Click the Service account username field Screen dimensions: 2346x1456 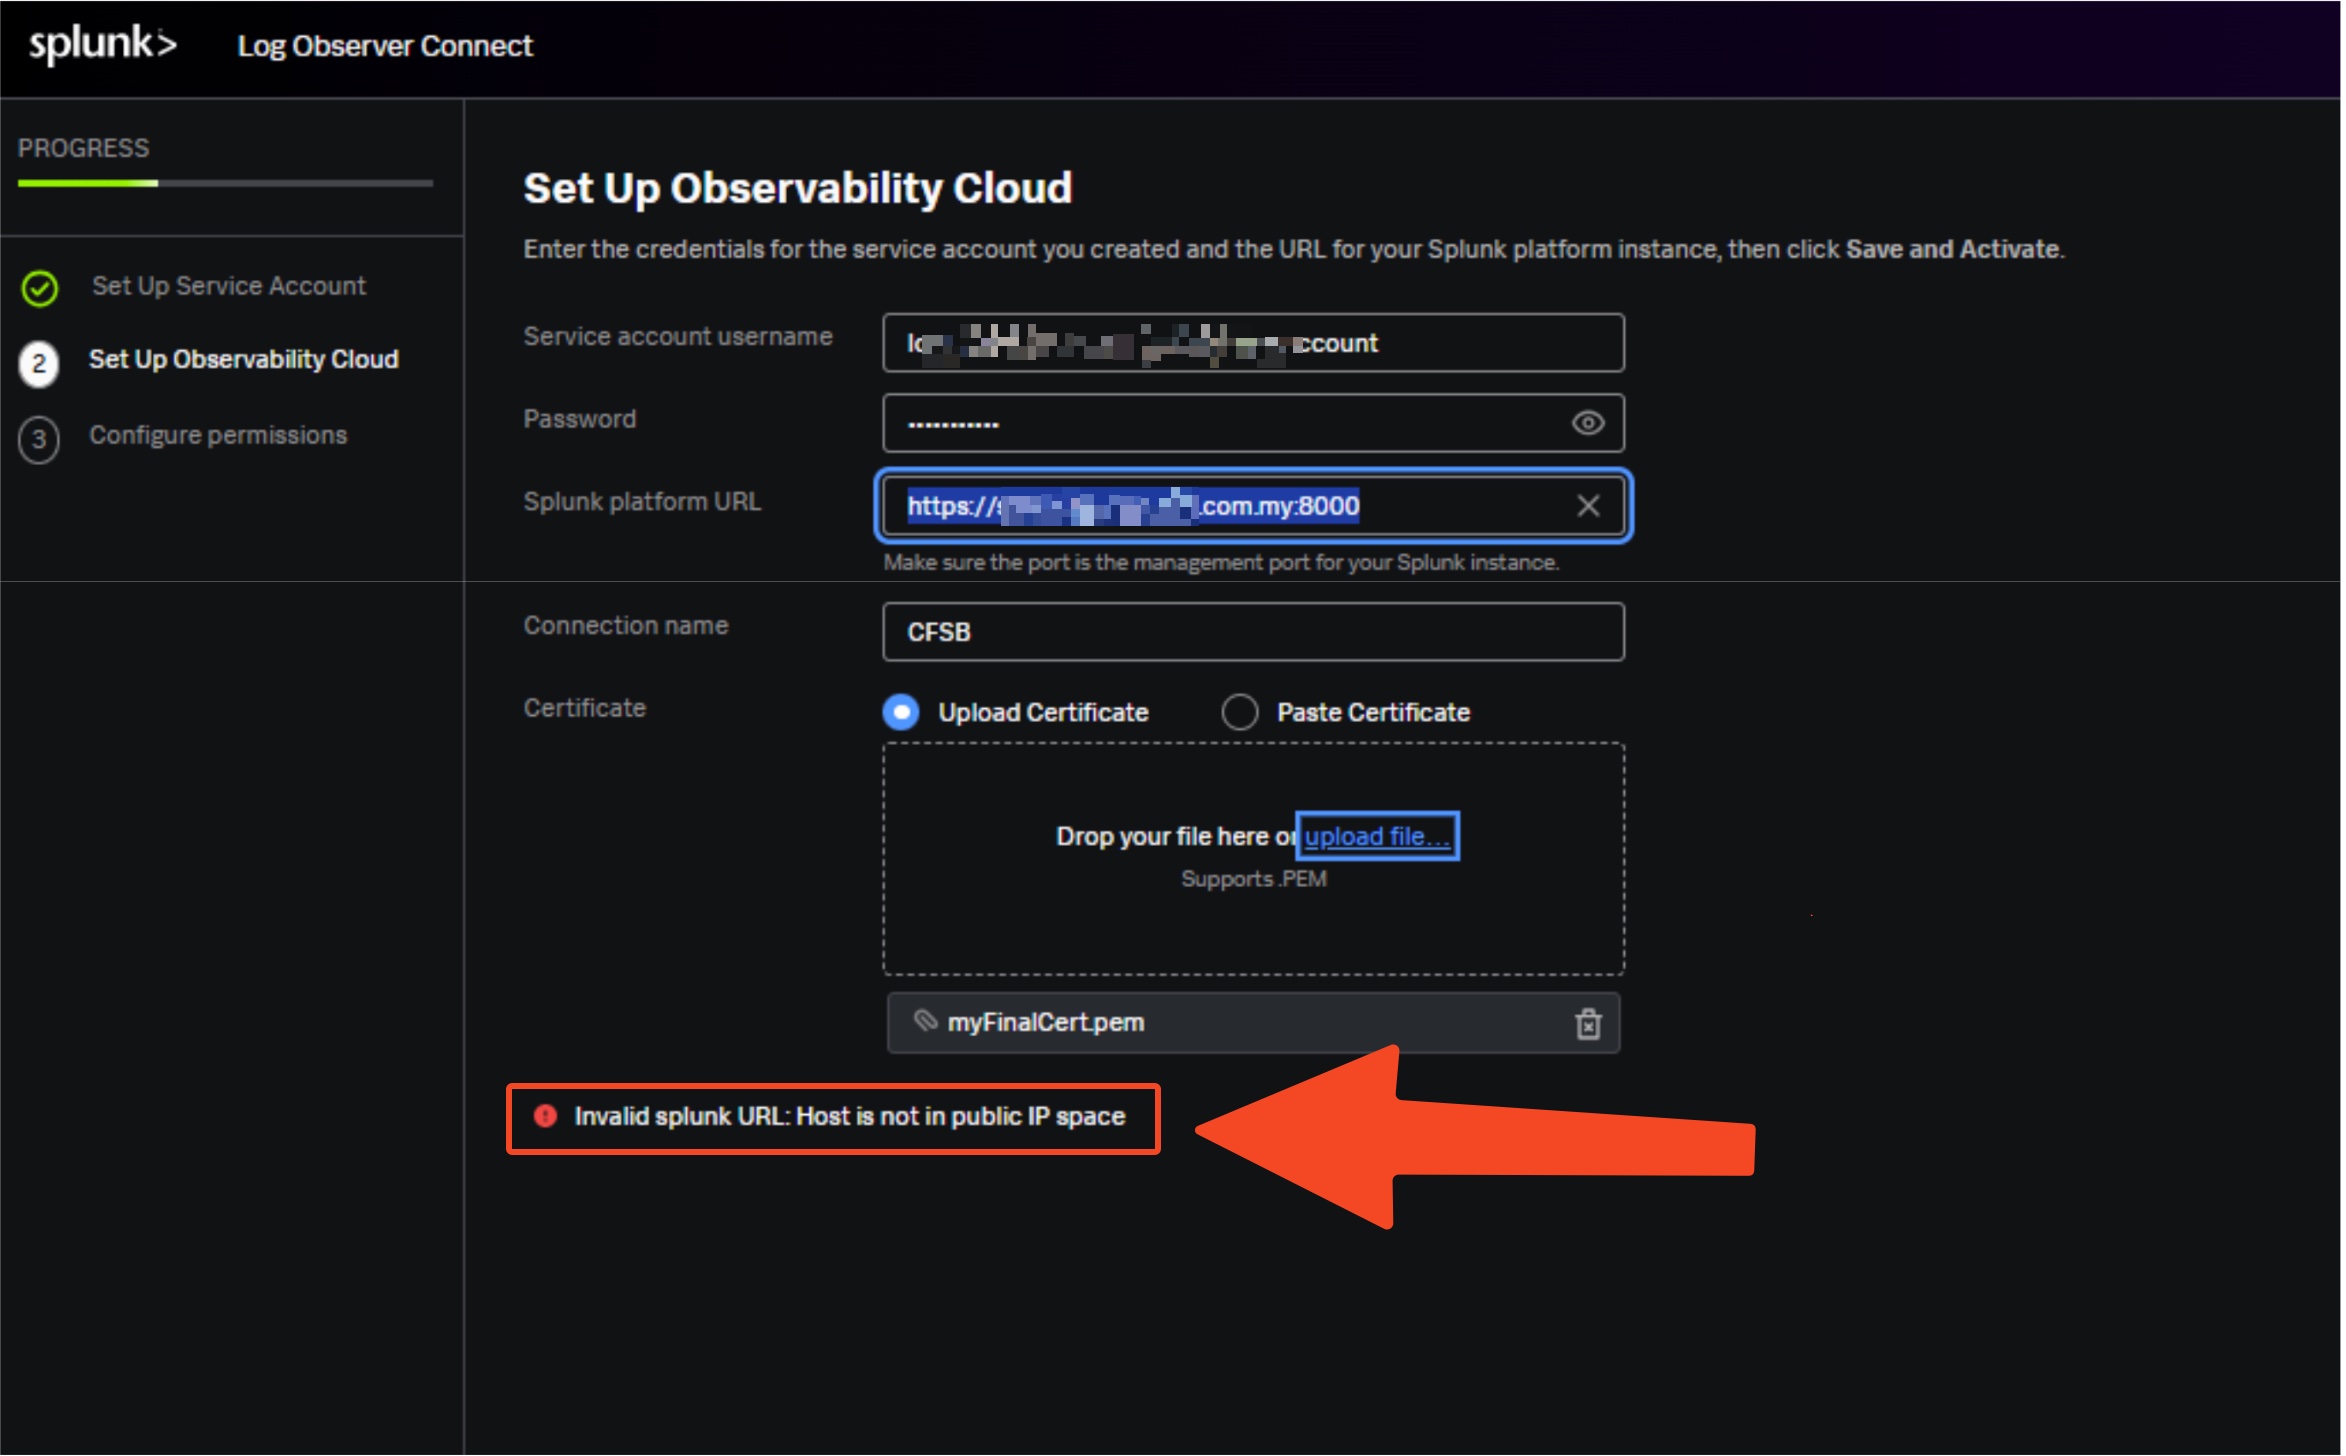tap(1252, 343)
